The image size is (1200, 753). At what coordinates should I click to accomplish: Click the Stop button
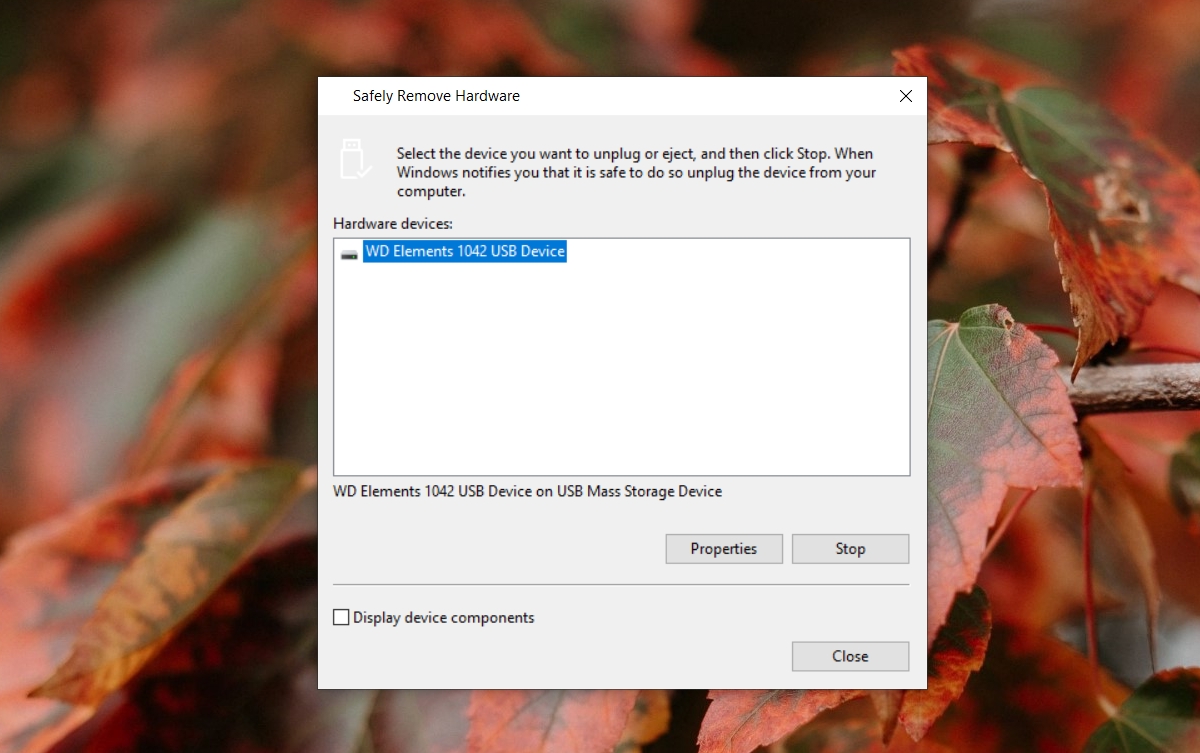point(850,549)
